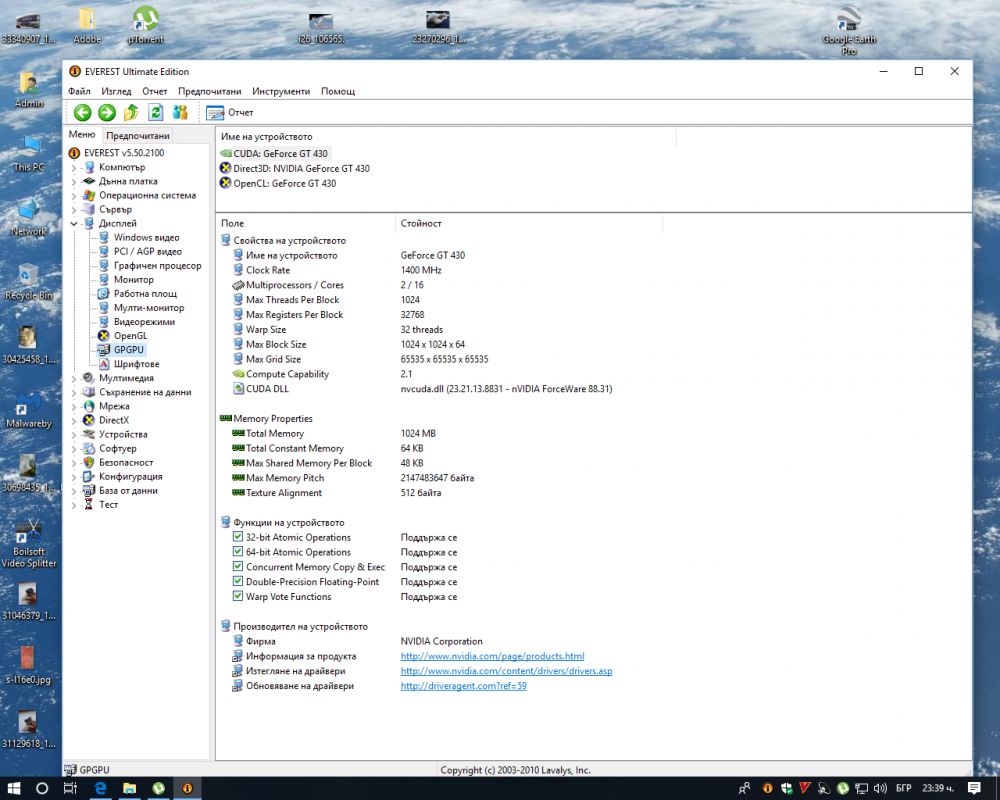Screen dimensions: 1000x800
Task: Select EVEREST v5.50.2100 root node
Action: pyautogui.click(x=124, y=153)
